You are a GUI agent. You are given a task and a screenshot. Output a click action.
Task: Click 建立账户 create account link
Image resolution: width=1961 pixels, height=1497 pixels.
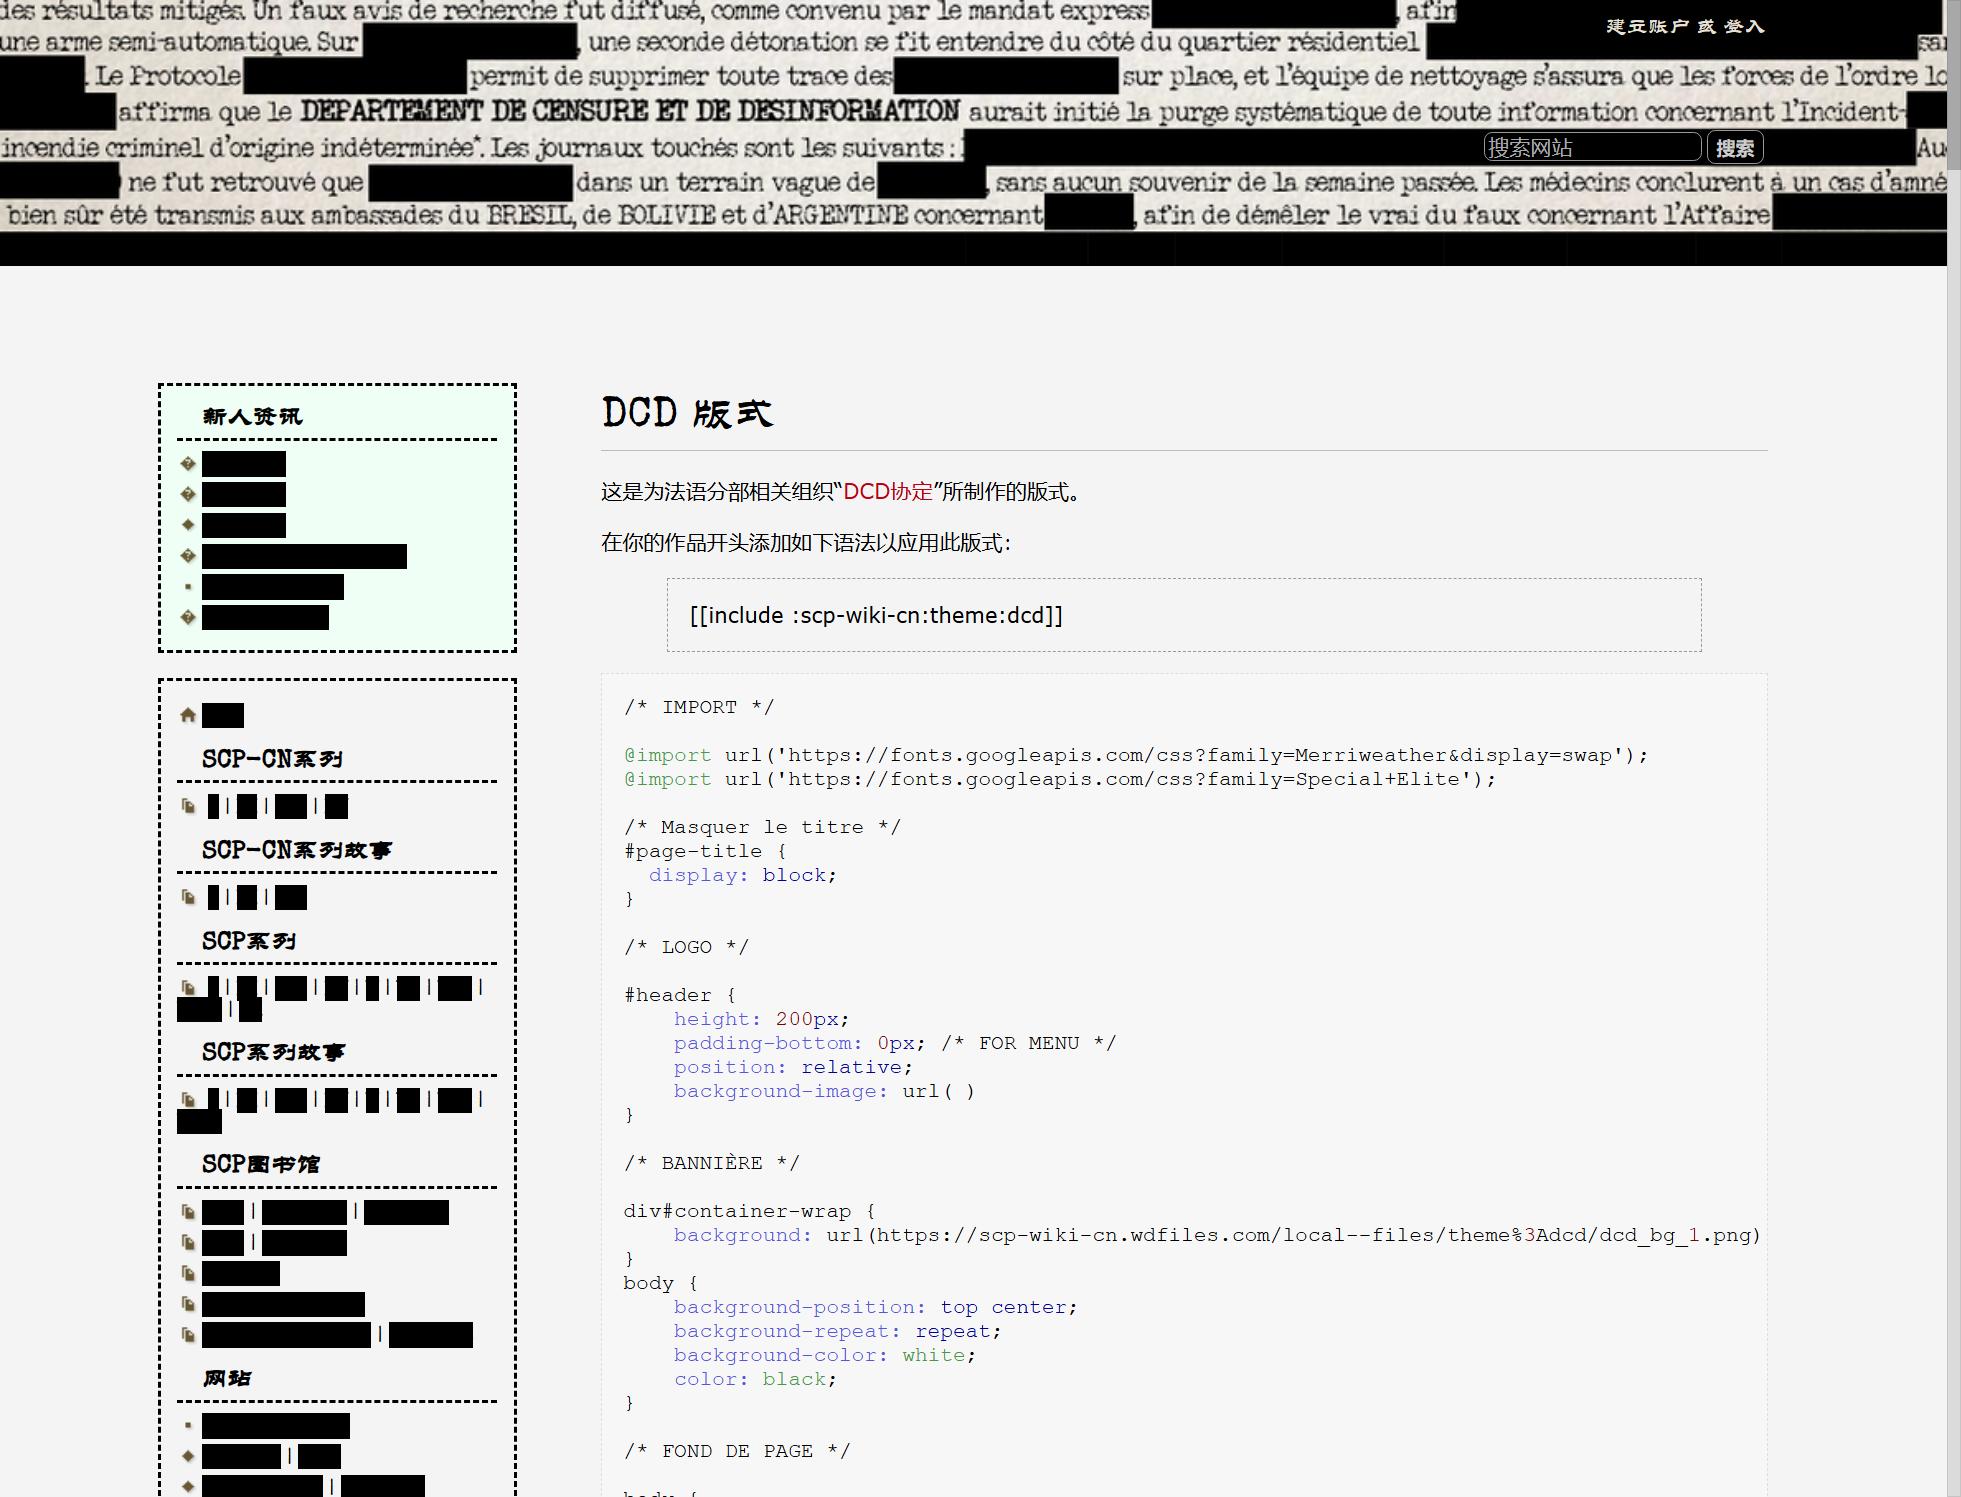pyautogui.click(x=1647, y=27)
